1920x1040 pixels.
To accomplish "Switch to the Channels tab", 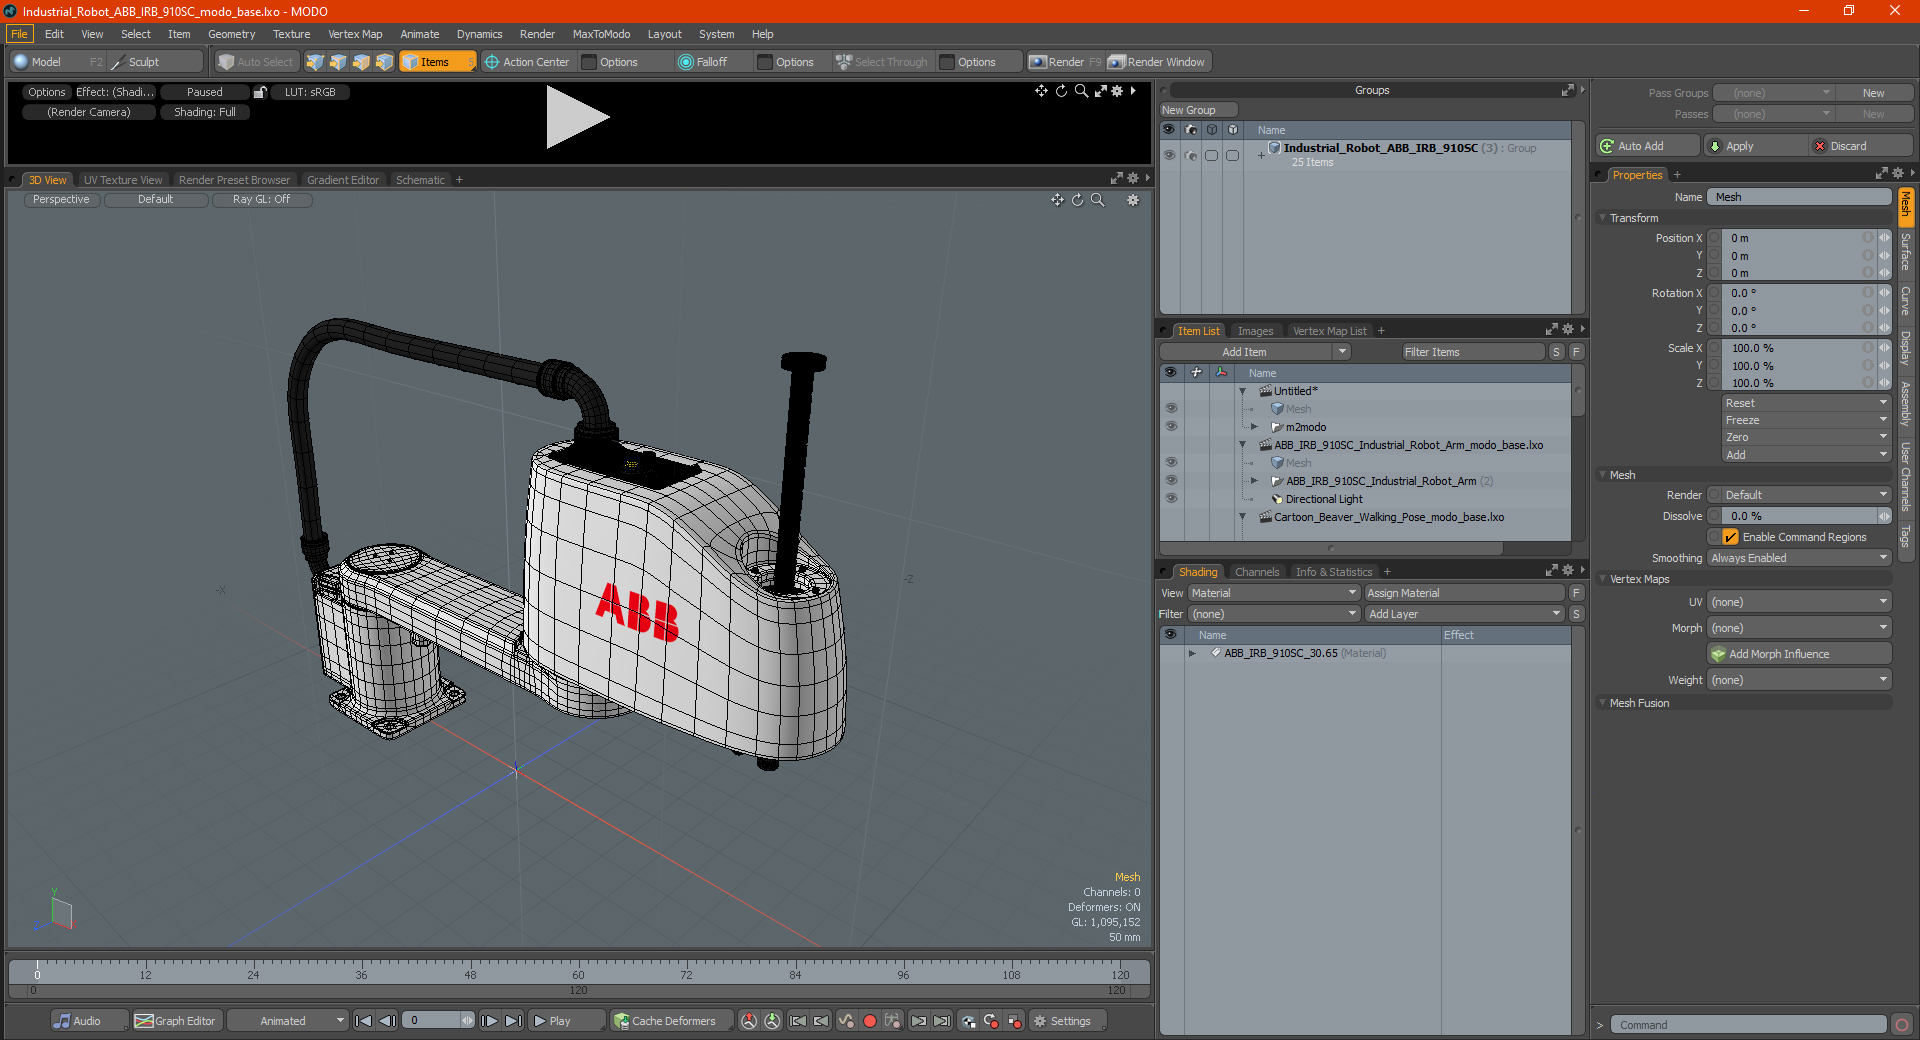I will pos(1257,572).
